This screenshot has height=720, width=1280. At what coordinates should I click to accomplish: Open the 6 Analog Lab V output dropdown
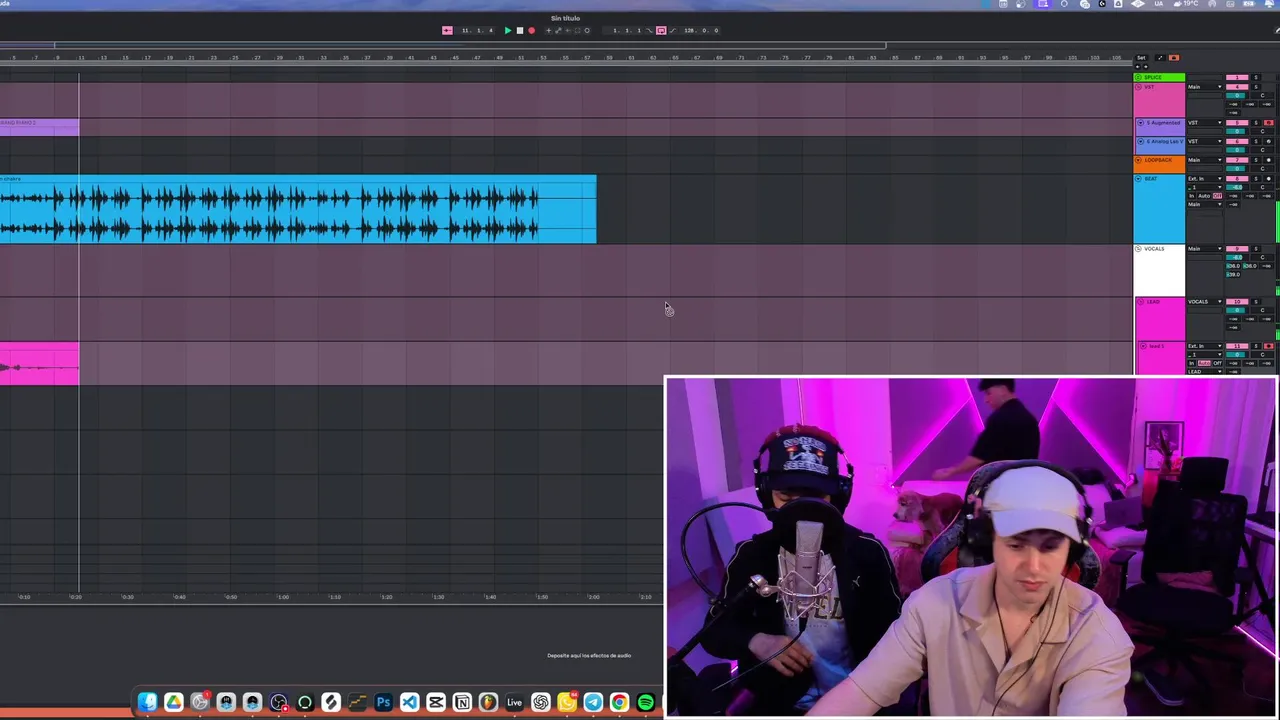(x=1205, y=141)
